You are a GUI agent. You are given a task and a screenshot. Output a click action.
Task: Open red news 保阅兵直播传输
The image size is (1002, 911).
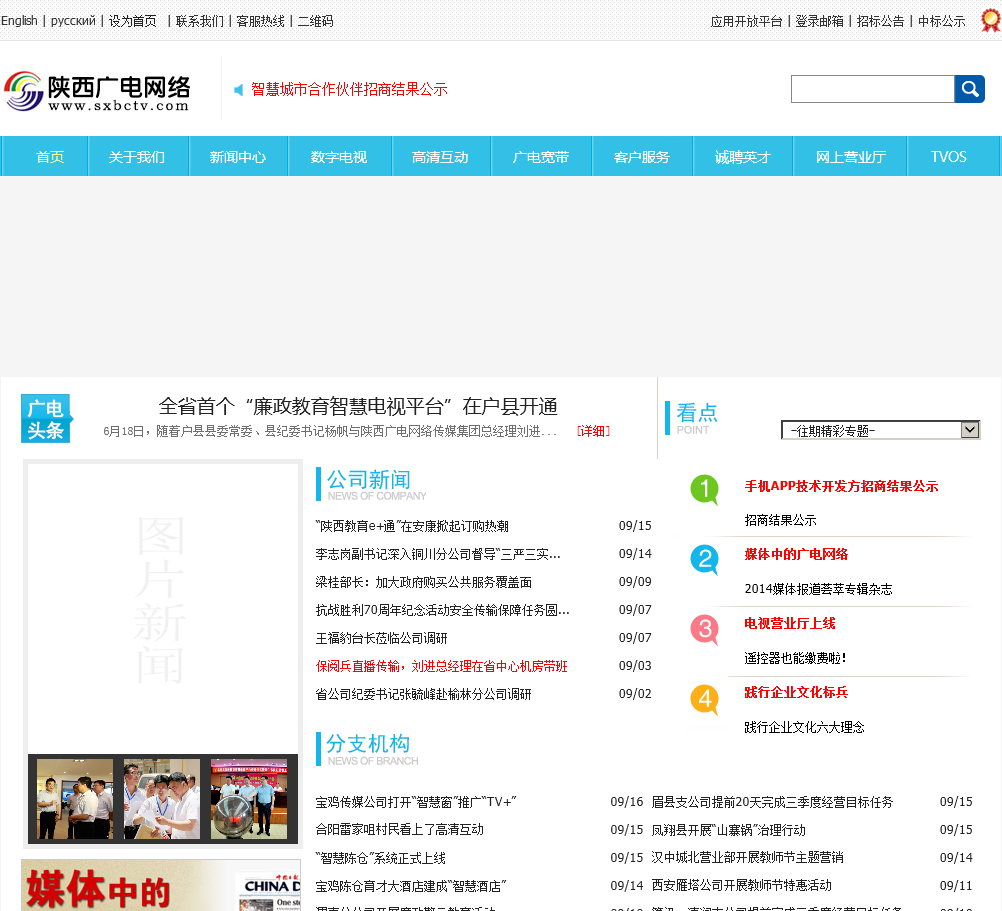click(442, 666)
